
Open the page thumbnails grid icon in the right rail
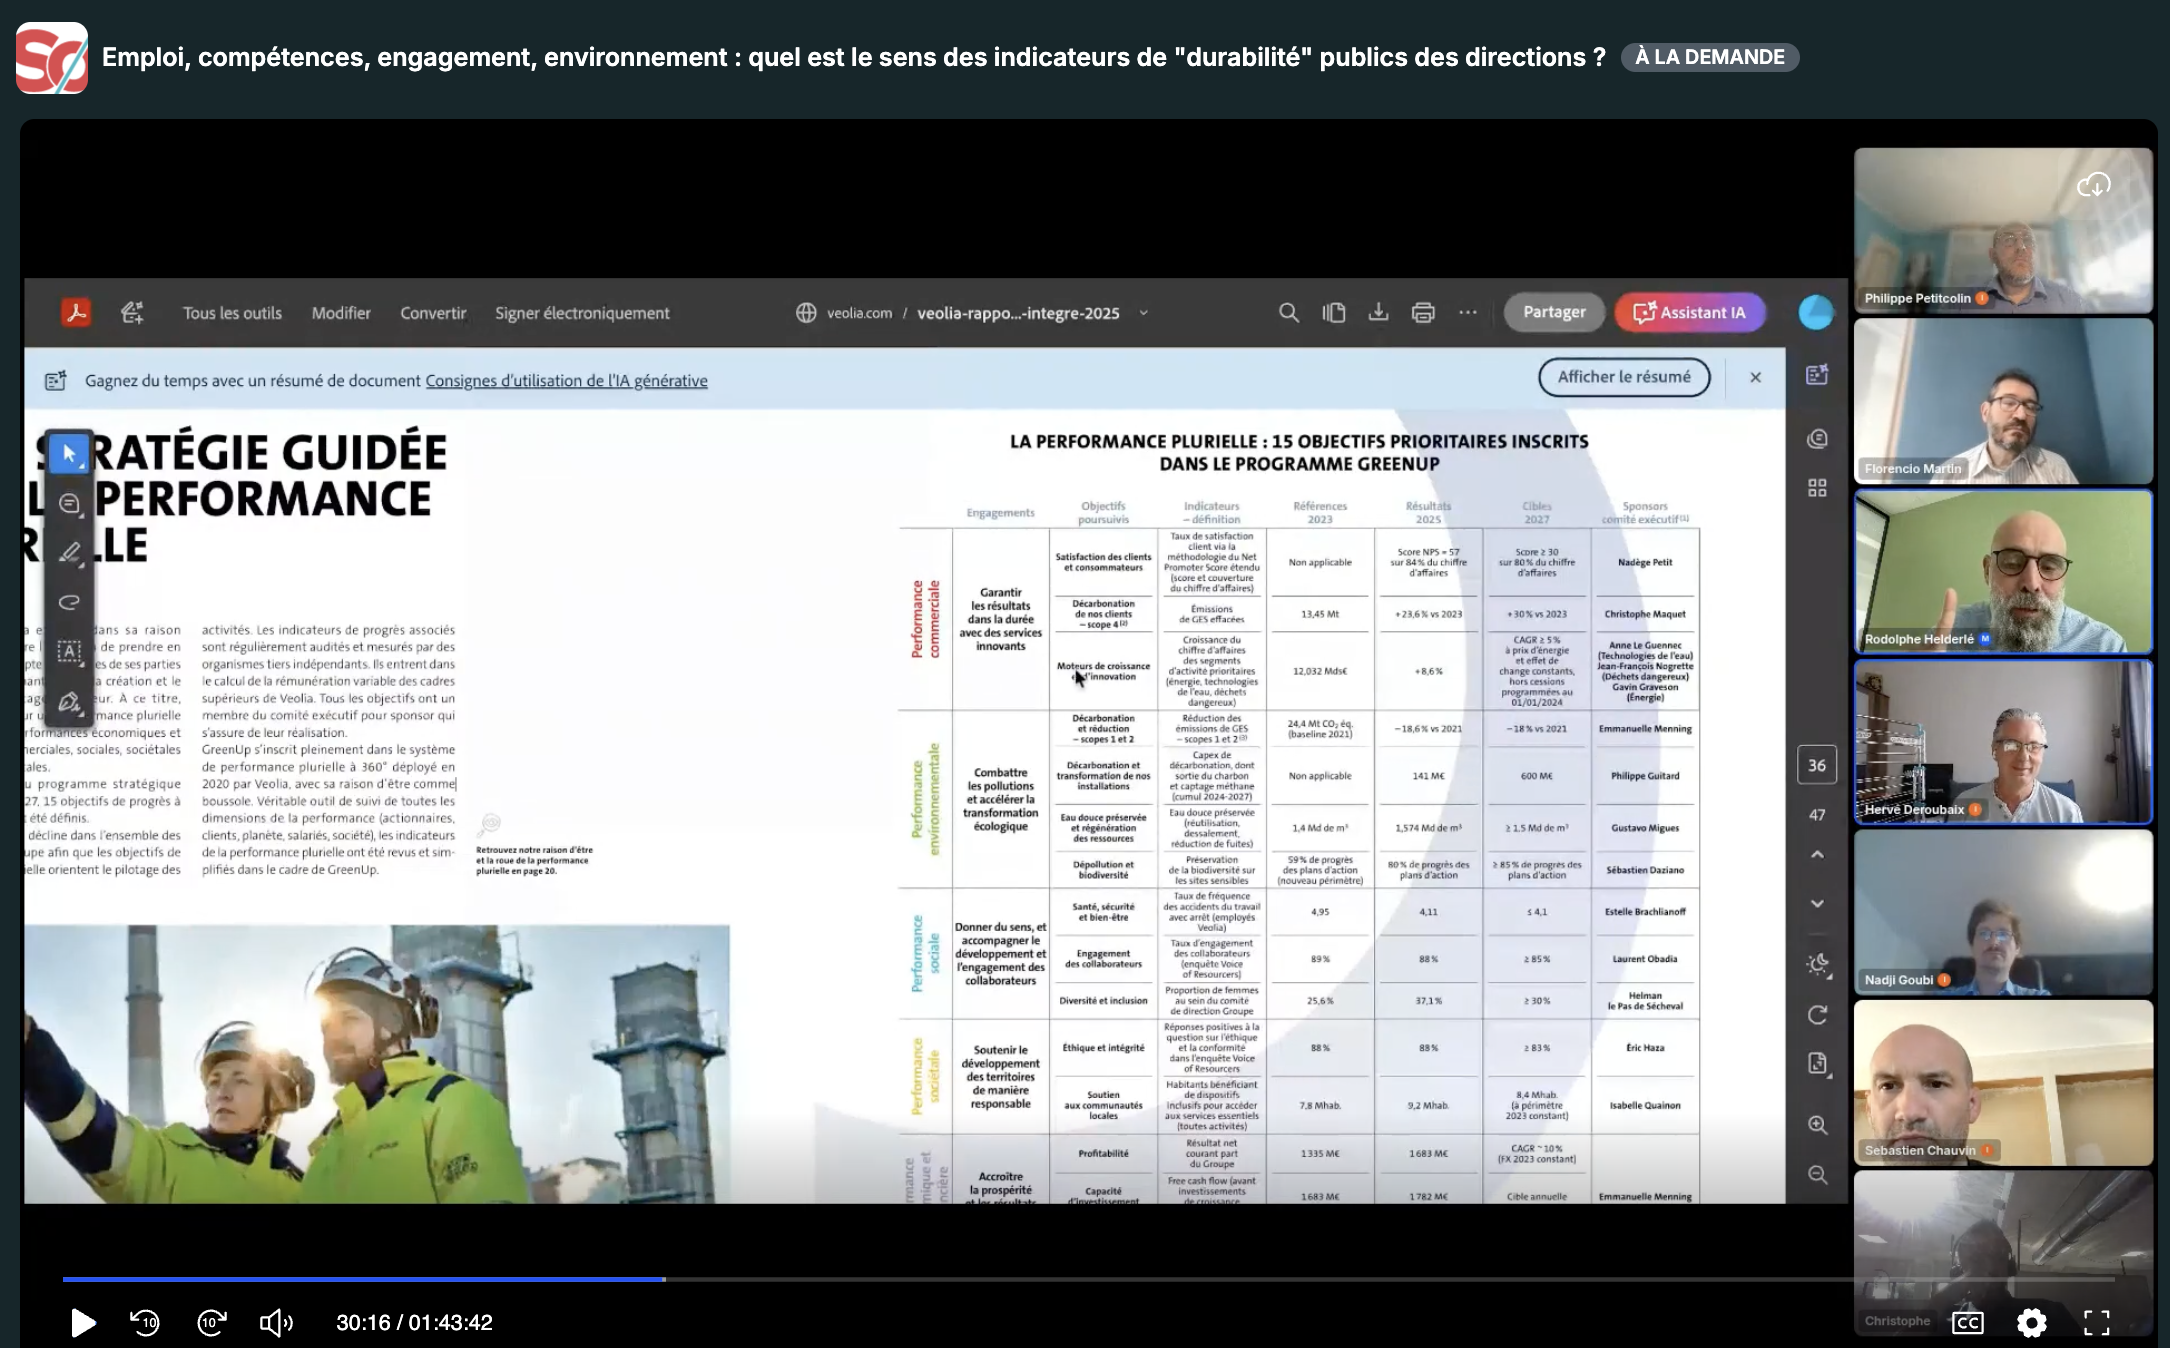tap(1817, 488)
